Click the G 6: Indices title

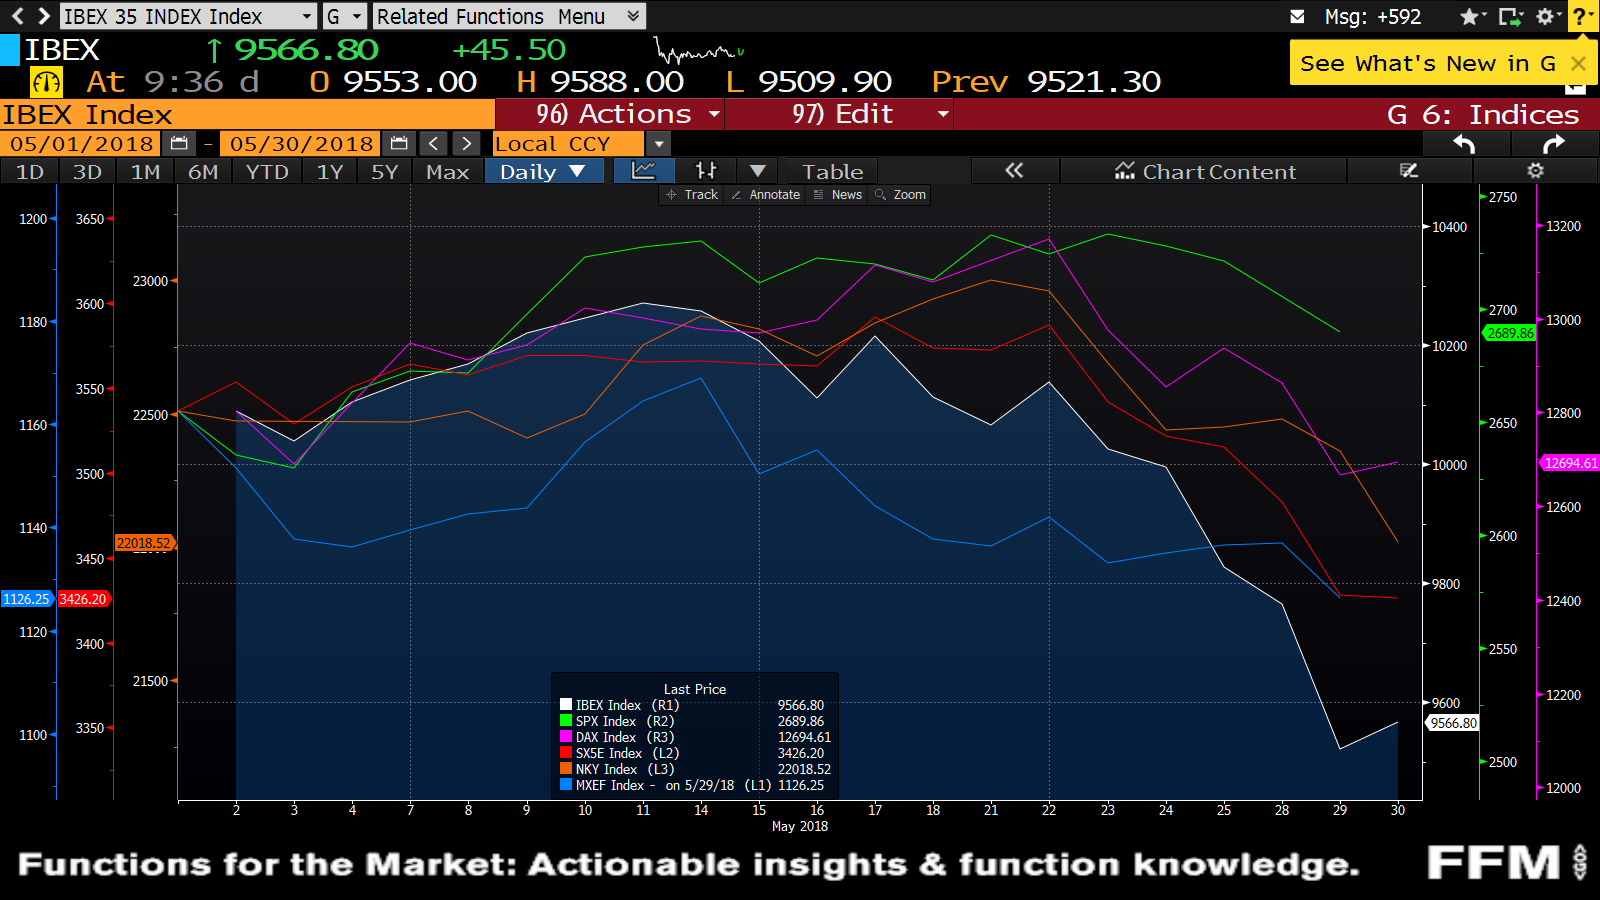[x=1483, y=114]
